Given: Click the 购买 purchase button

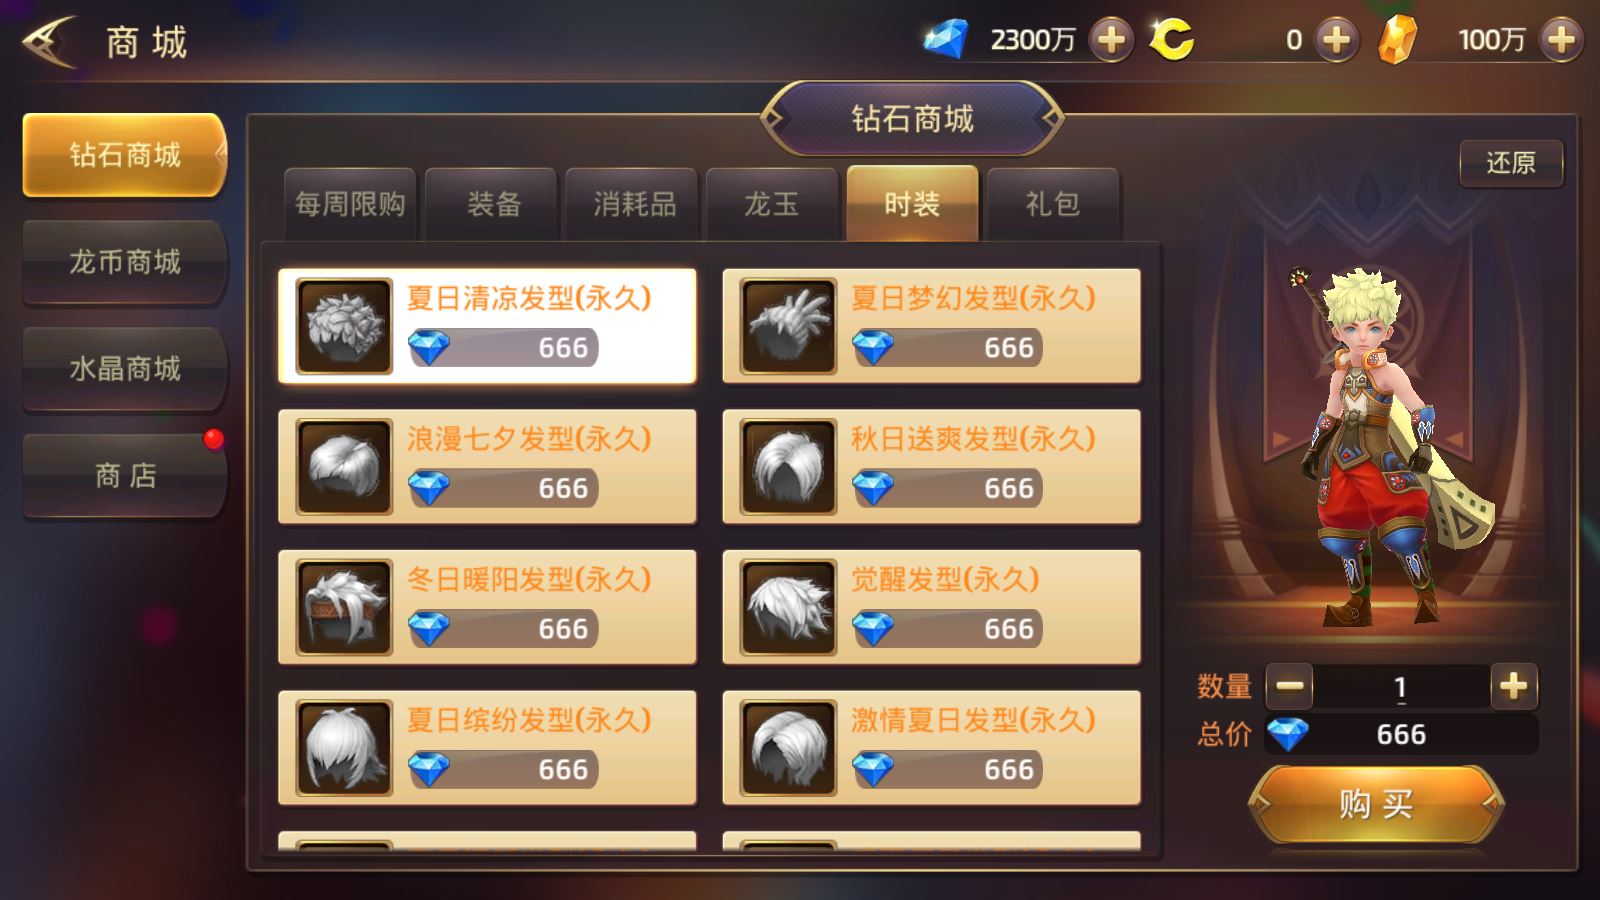Looking at the screenshot, I should click(1376, 803).
